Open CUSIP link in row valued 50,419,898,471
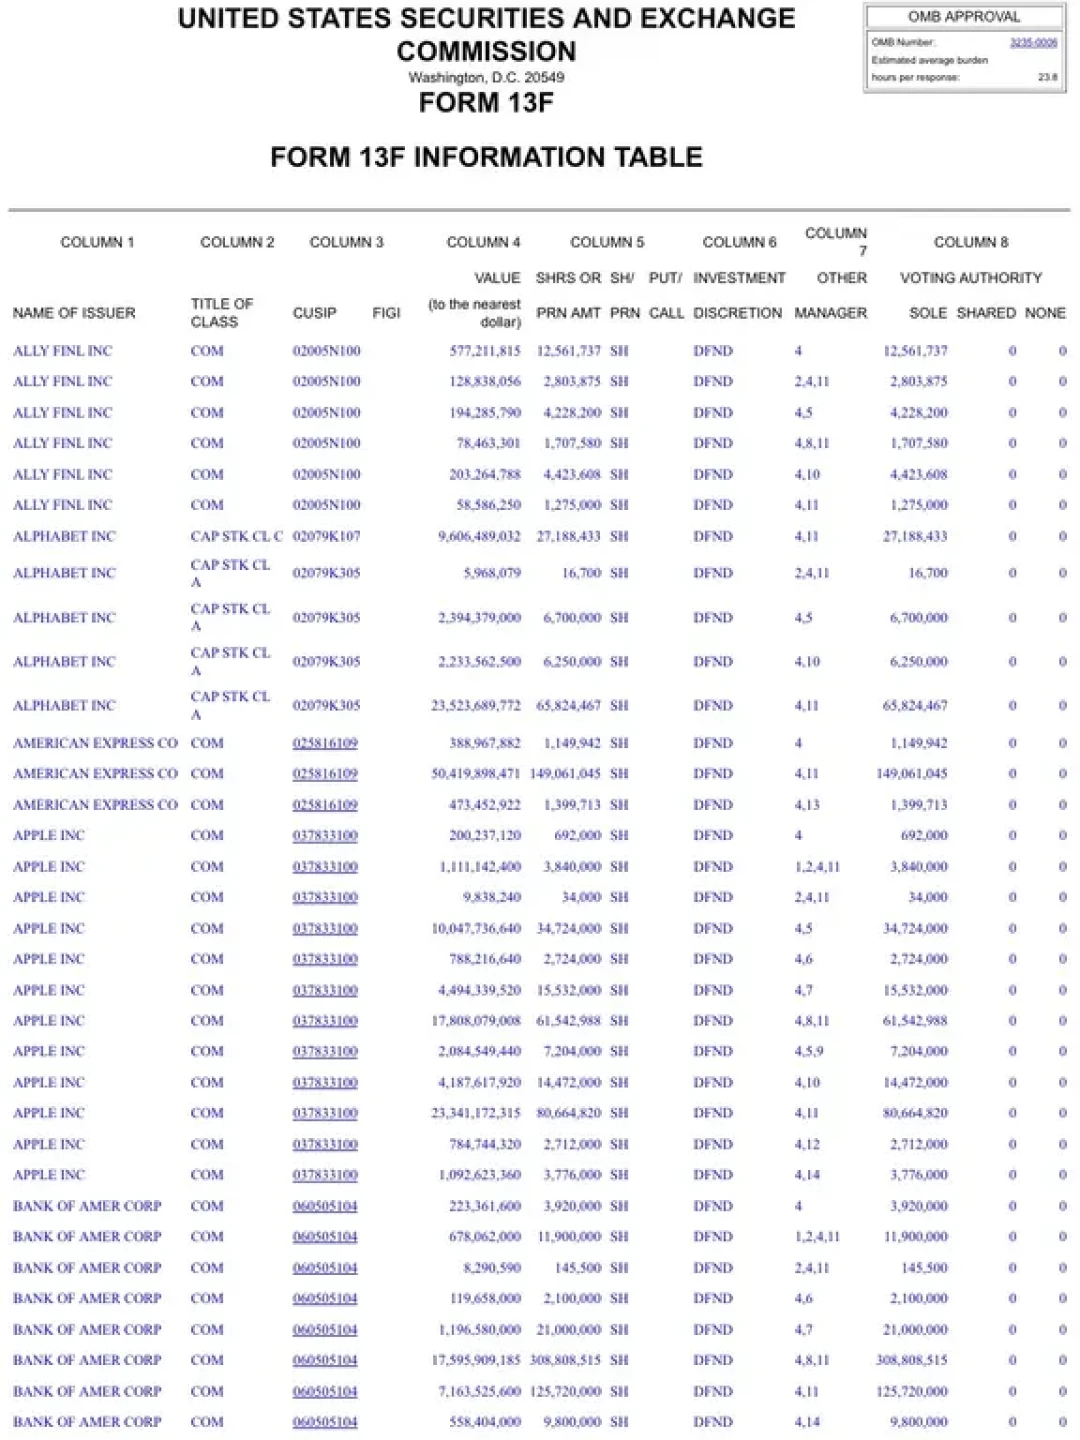Image resolution: width=1080 pixels, height=1440 pixels. (325, 774)
